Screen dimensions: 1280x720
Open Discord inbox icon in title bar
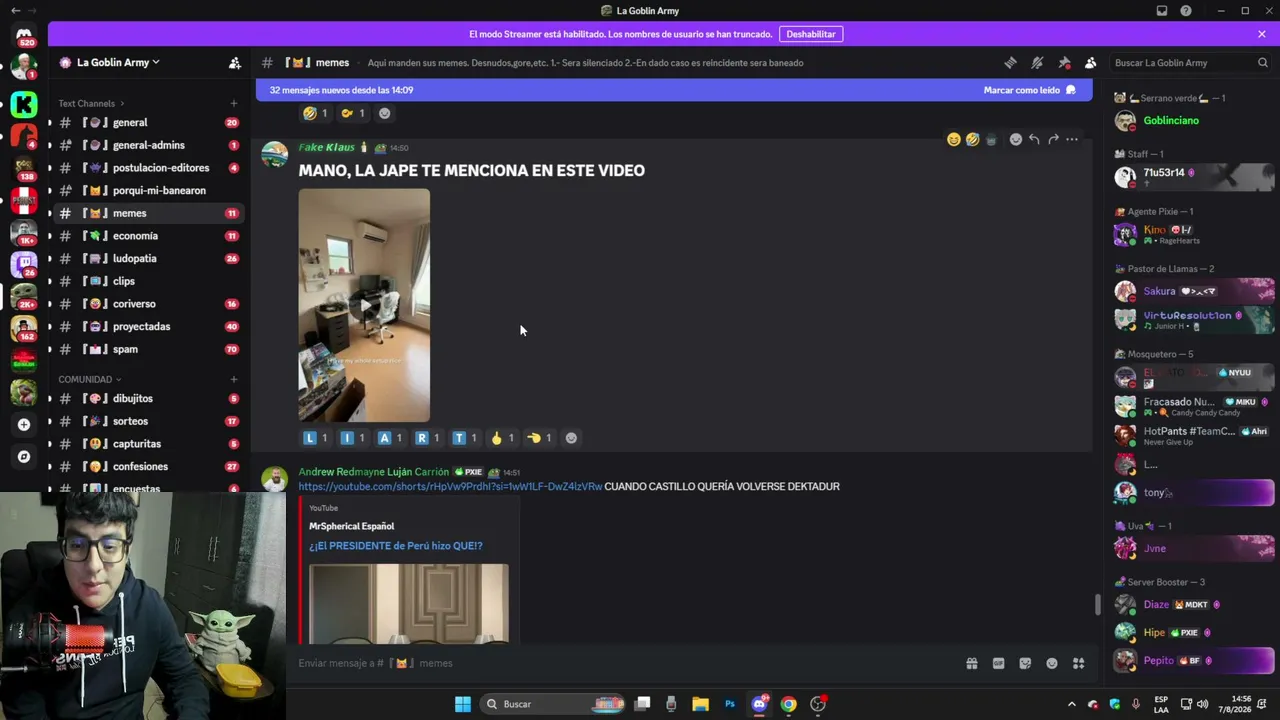[x=1162, y=11]
